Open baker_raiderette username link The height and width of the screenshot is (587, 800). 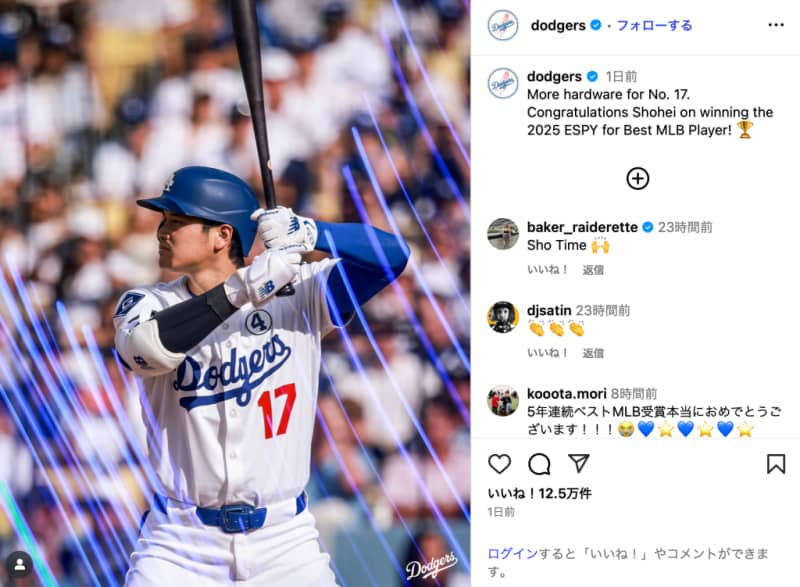(x=582, y=227)
